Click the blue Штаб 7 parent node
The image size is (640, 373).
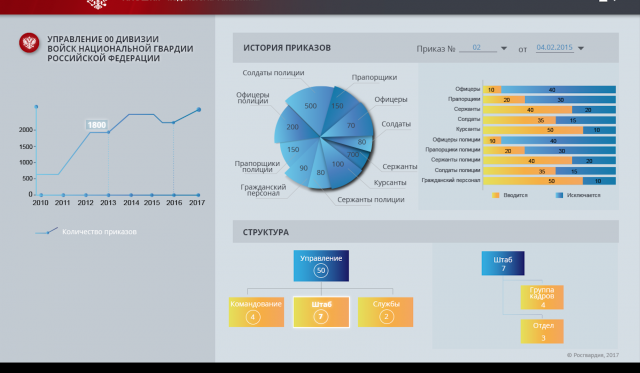(503, 263)
